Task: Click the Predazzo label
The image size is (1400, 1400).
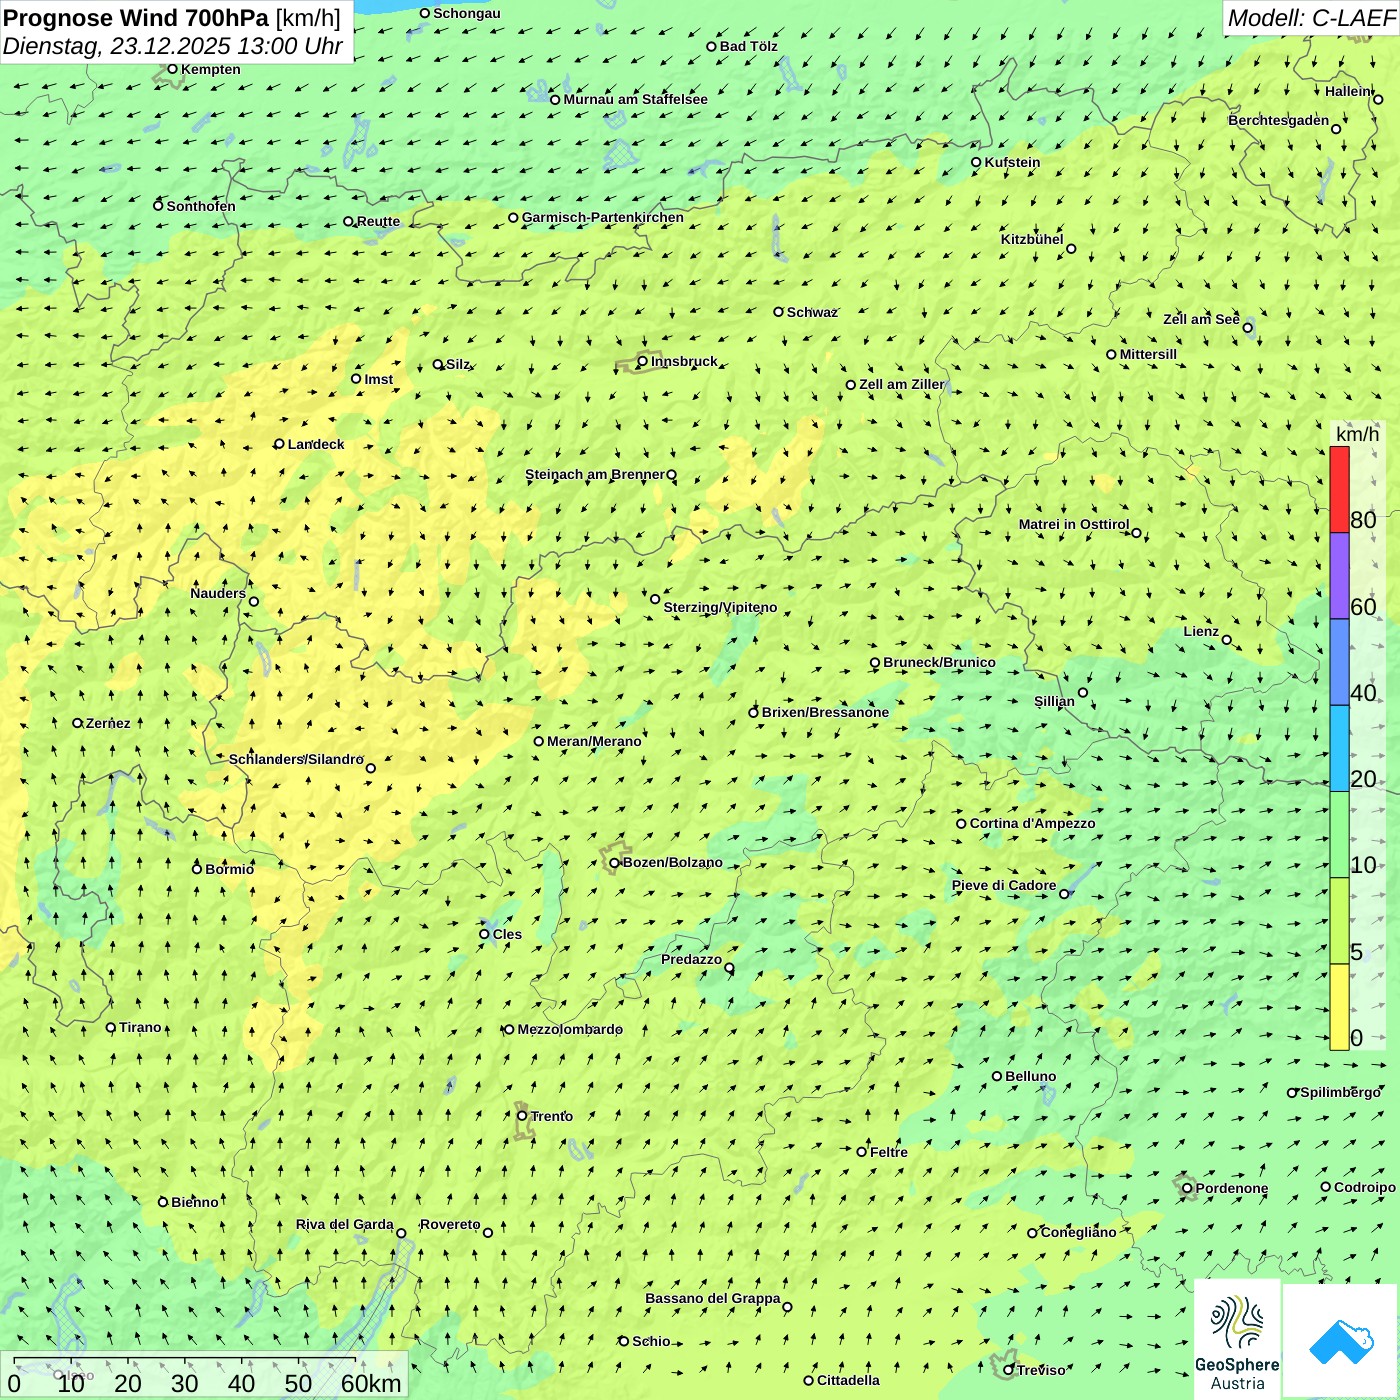Action: [x=691, y=959]
